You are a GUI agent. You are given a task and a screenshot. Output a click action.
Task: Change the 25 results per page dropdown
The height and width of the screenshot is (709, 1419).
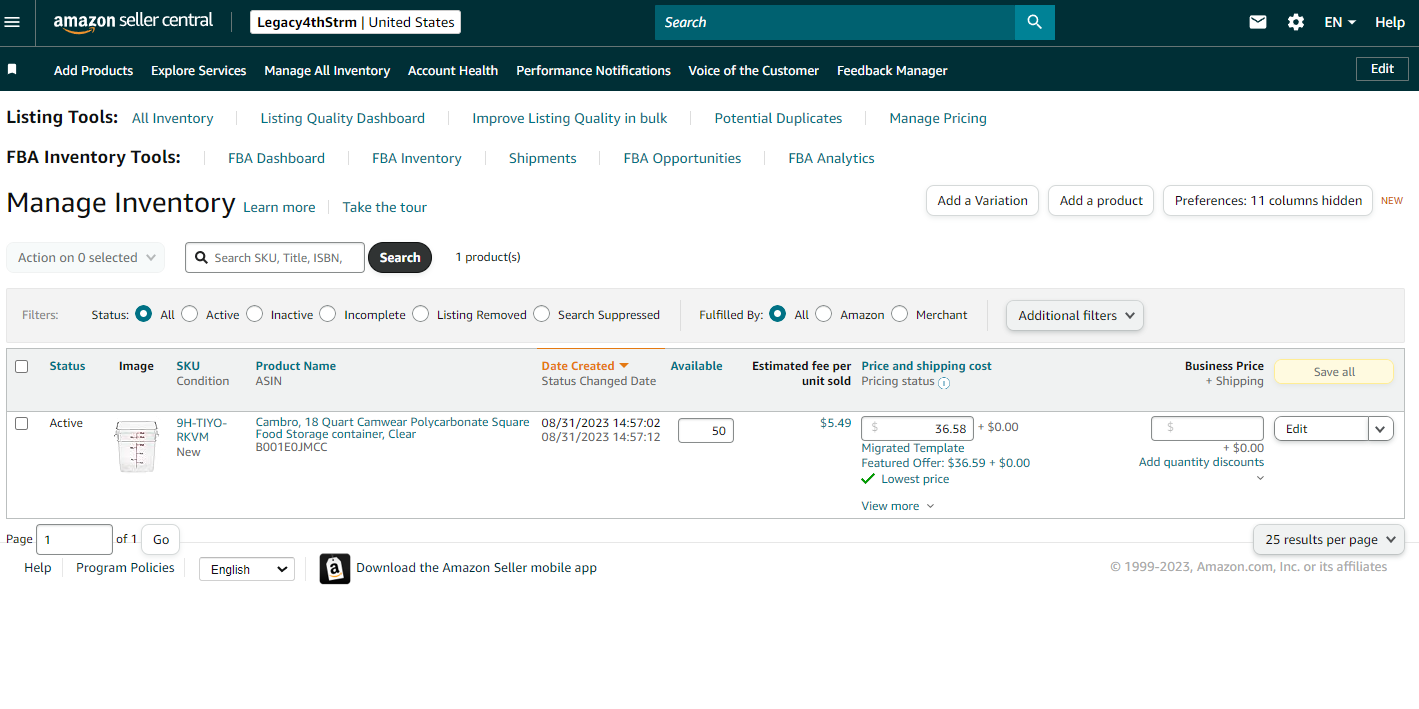pos(1329,539)
